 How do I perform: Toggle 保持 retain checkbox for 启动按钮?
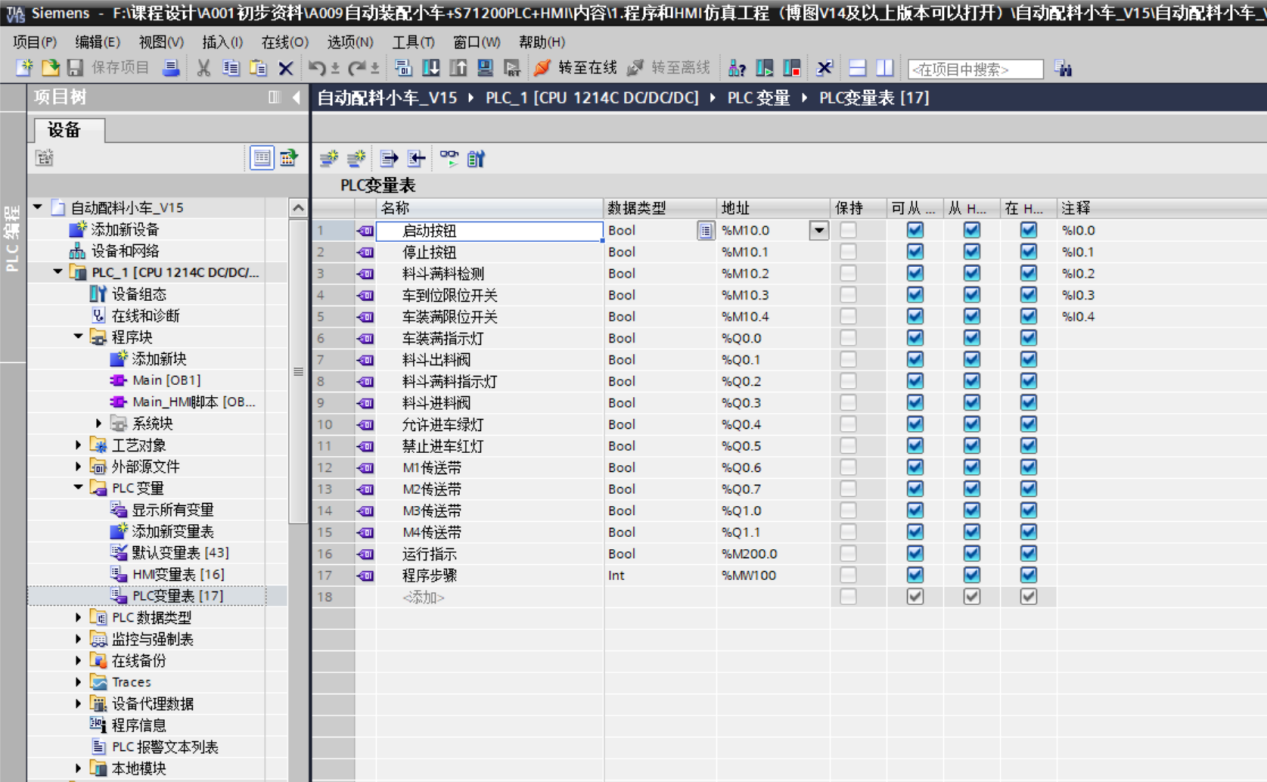pyautogui.click(x=848, y=230)
